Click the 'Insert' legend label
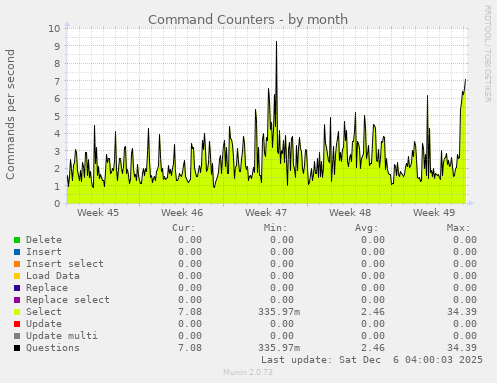497x383 pixels. tap(44, 252)
